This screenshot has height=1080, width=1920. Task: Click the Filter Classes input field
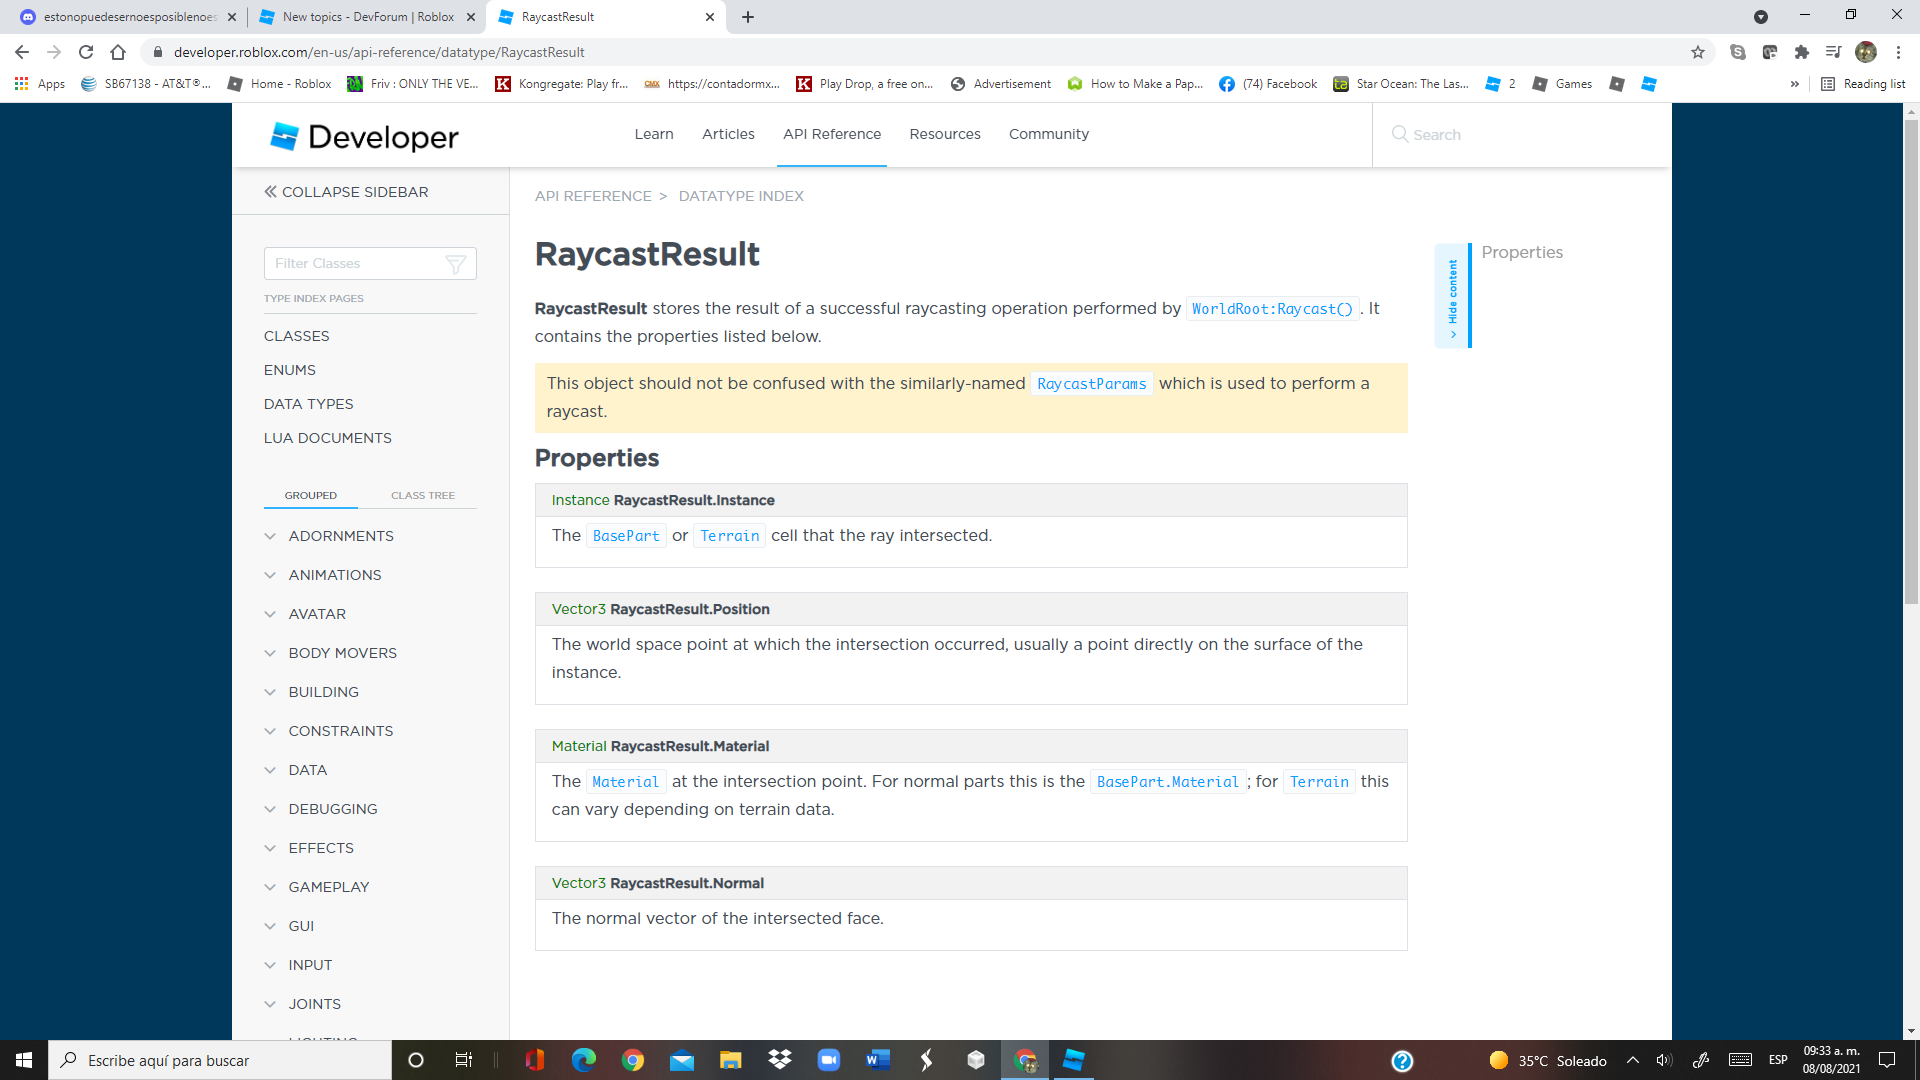click(x=352, y=264)
